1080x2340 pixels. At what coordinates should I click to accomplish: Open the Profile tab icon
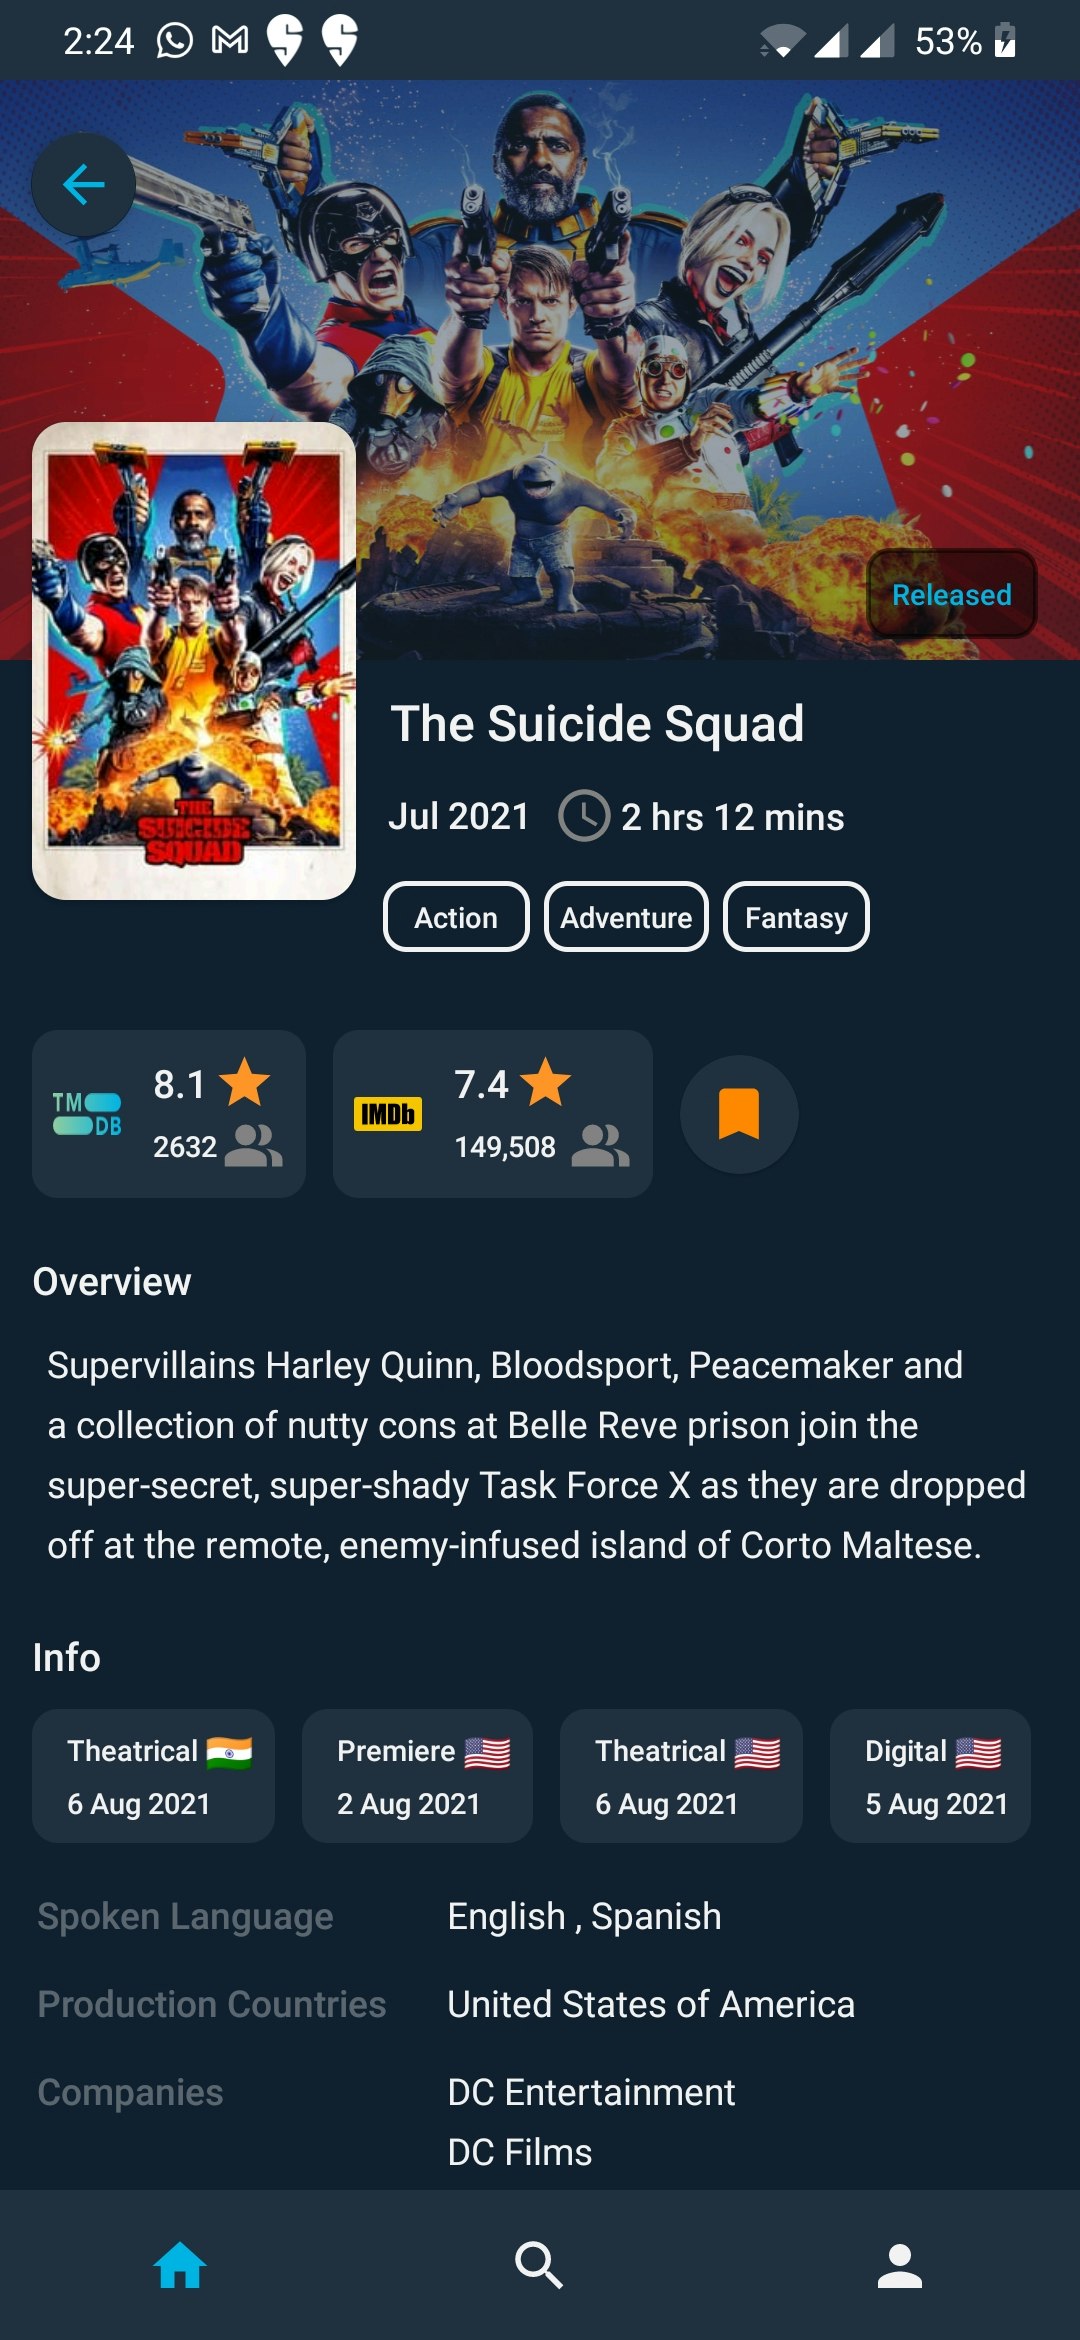899,2265
